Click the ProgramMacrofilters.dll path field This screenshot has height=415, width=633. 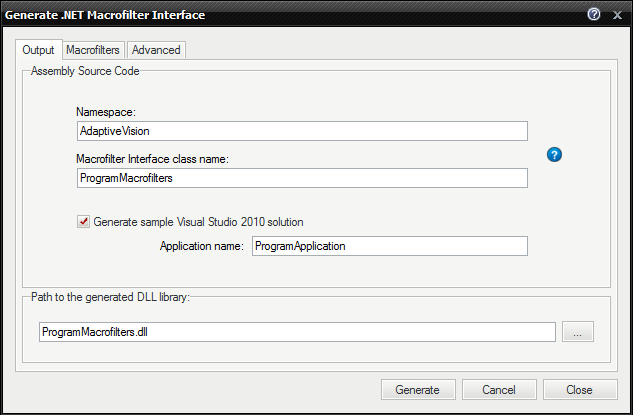(x=297, y=332)
